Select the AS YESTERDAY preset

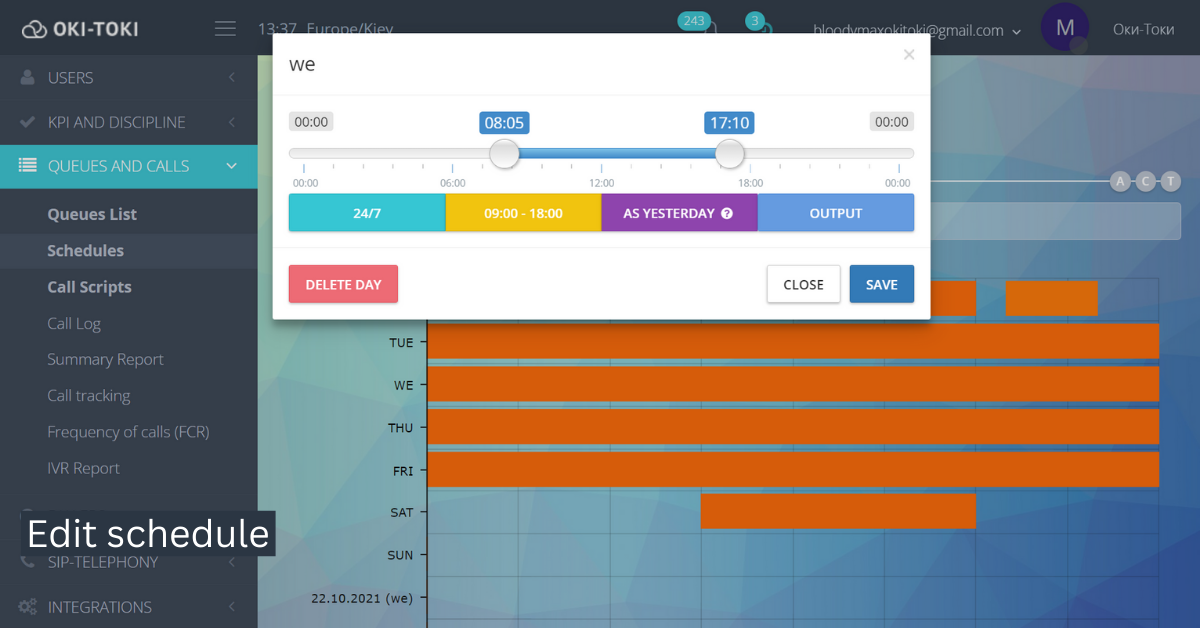point(679,212)
